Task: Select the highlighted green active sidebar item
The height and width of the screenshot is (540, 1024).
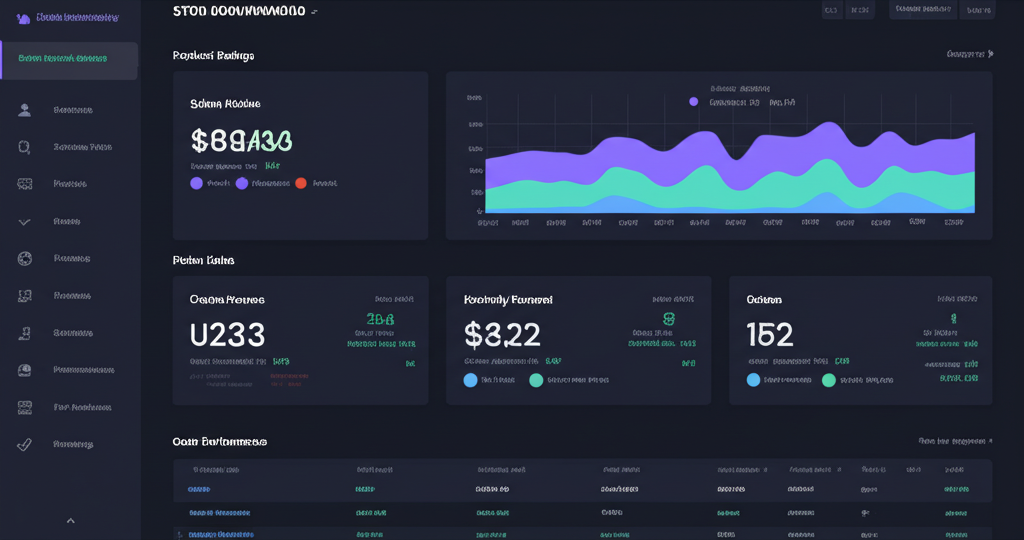Action: [x=69, y=61]
